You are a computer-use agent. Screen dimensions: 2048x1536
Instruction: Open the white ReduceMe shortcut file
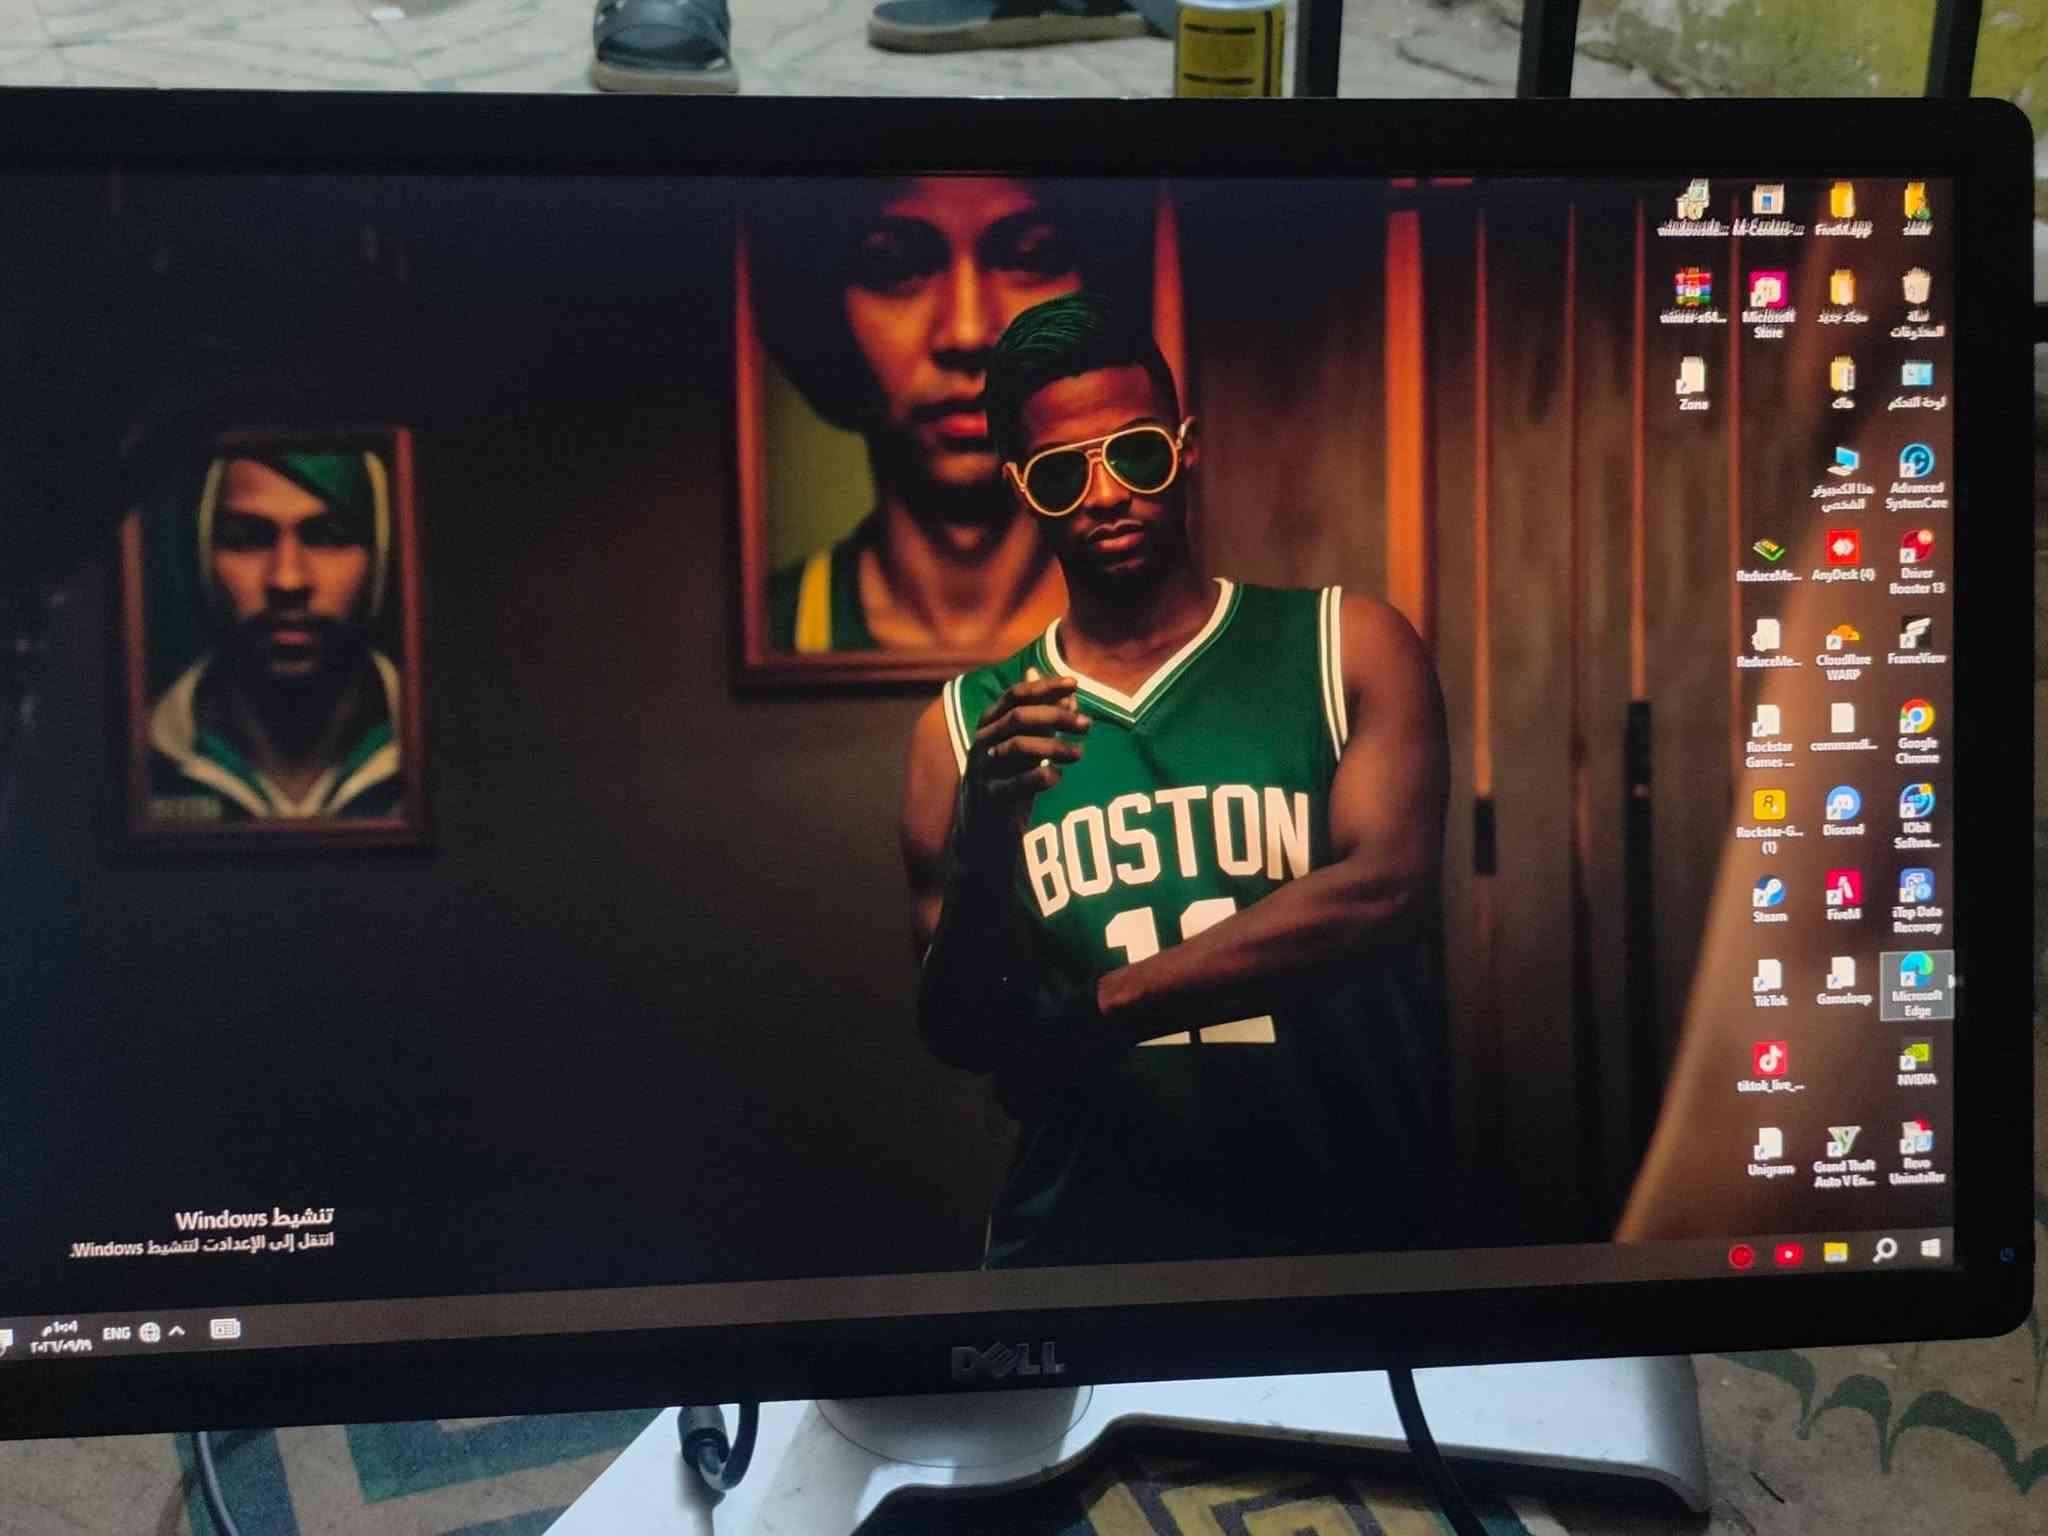pyautogui.click(x=1768, y=643)
